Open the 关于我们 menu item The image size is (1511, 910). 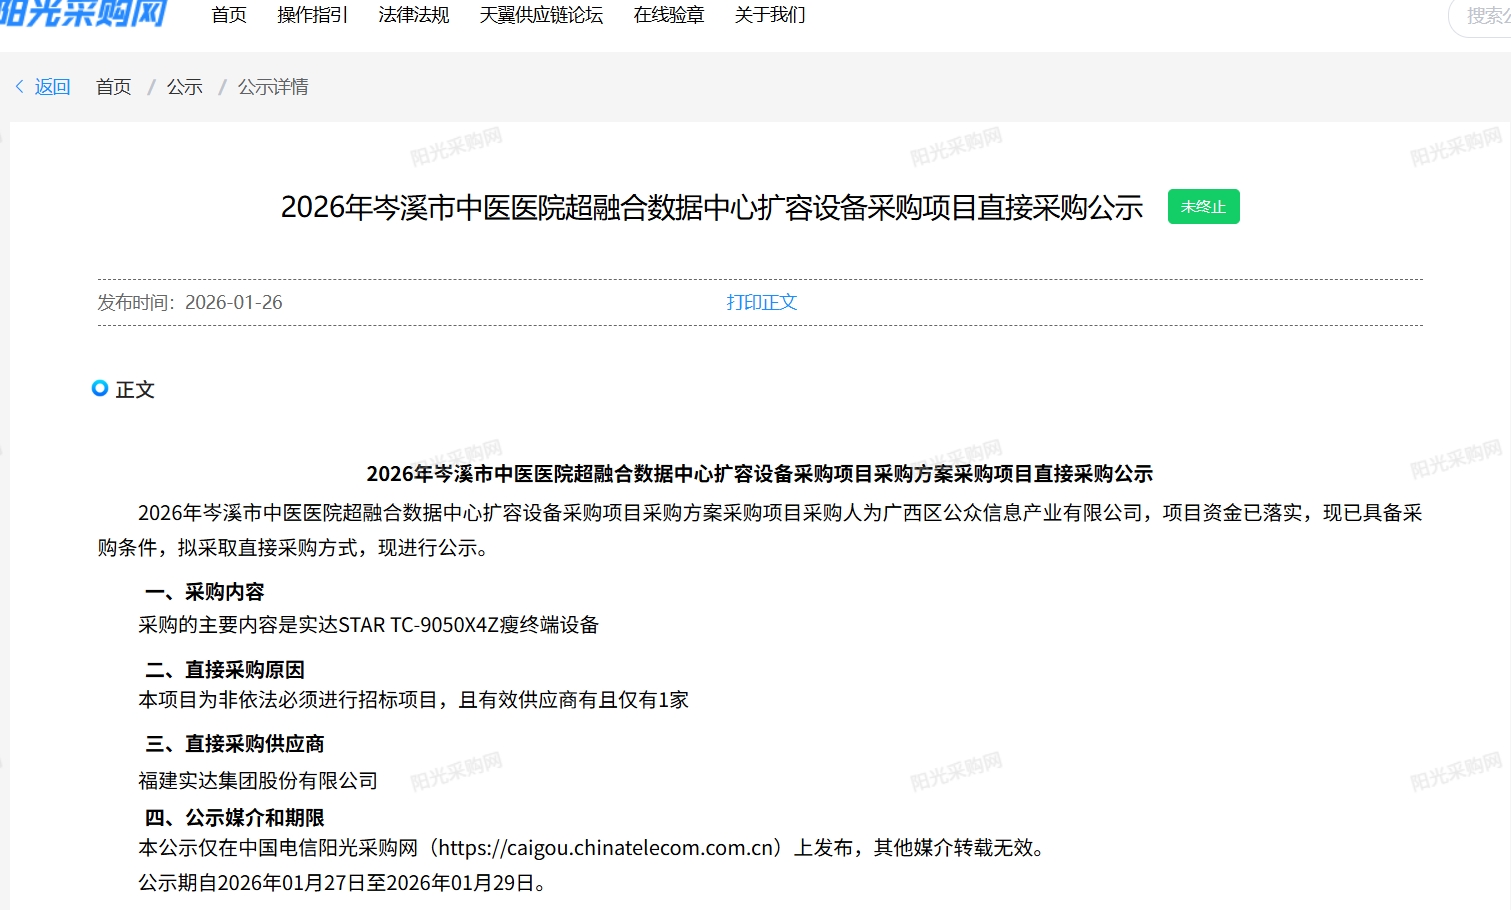point(770,15)
